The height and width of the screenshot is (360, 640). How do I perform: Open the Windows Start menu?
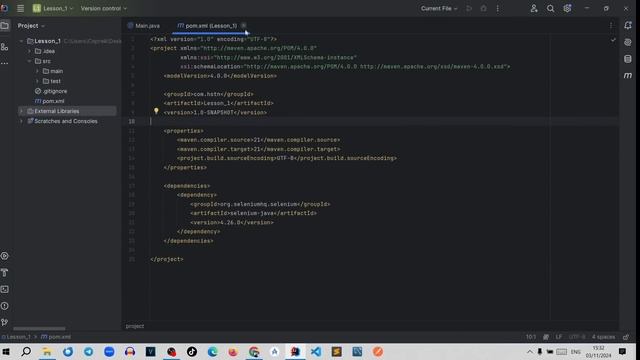pyautogui.click(x=6, y=351)
